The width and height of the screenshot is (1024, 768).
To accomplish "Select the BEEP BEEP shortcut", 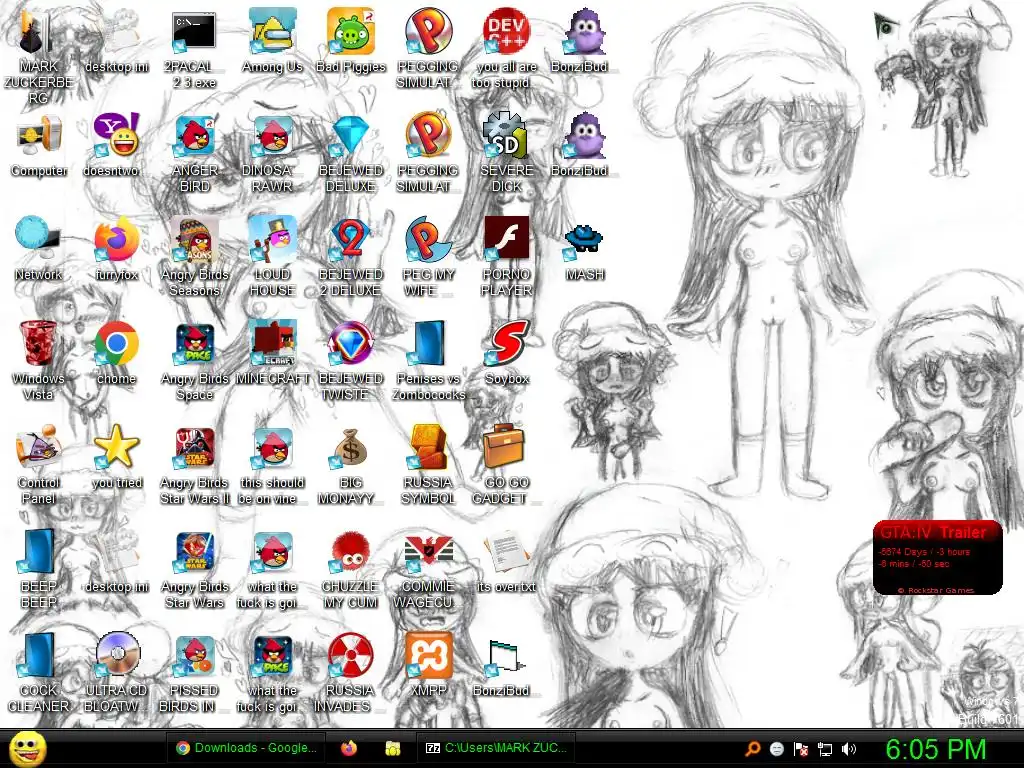I will [x=38, y=552].
